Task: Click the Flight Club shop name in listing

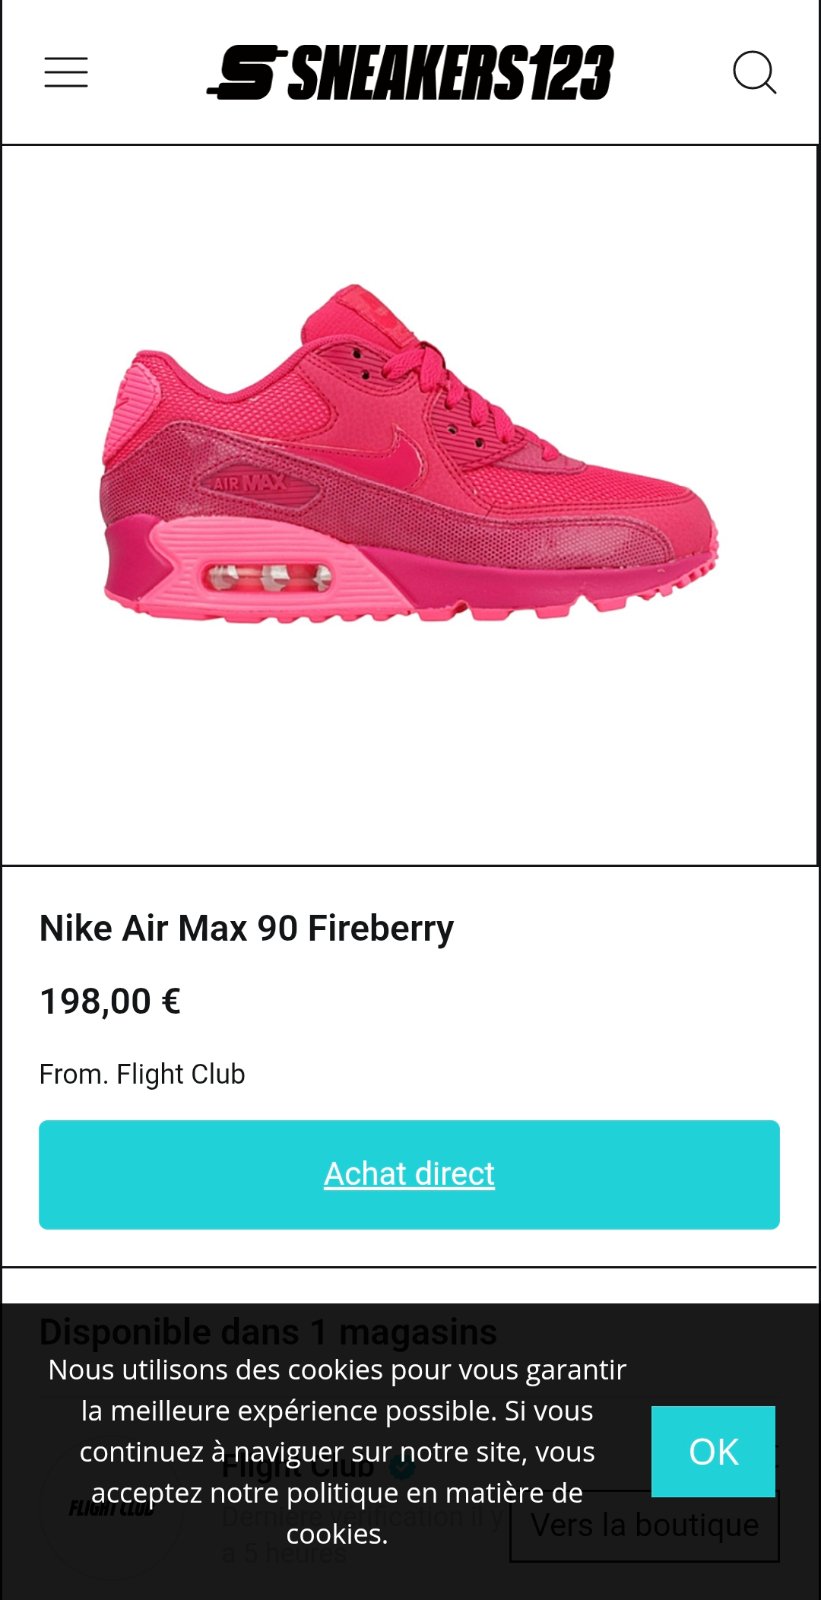Action: 298,1467
